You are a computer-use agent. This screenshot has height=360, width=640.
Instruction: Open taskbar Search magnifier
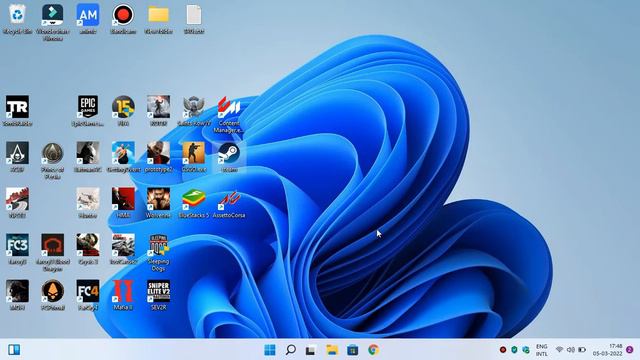(x=291, y=350)
